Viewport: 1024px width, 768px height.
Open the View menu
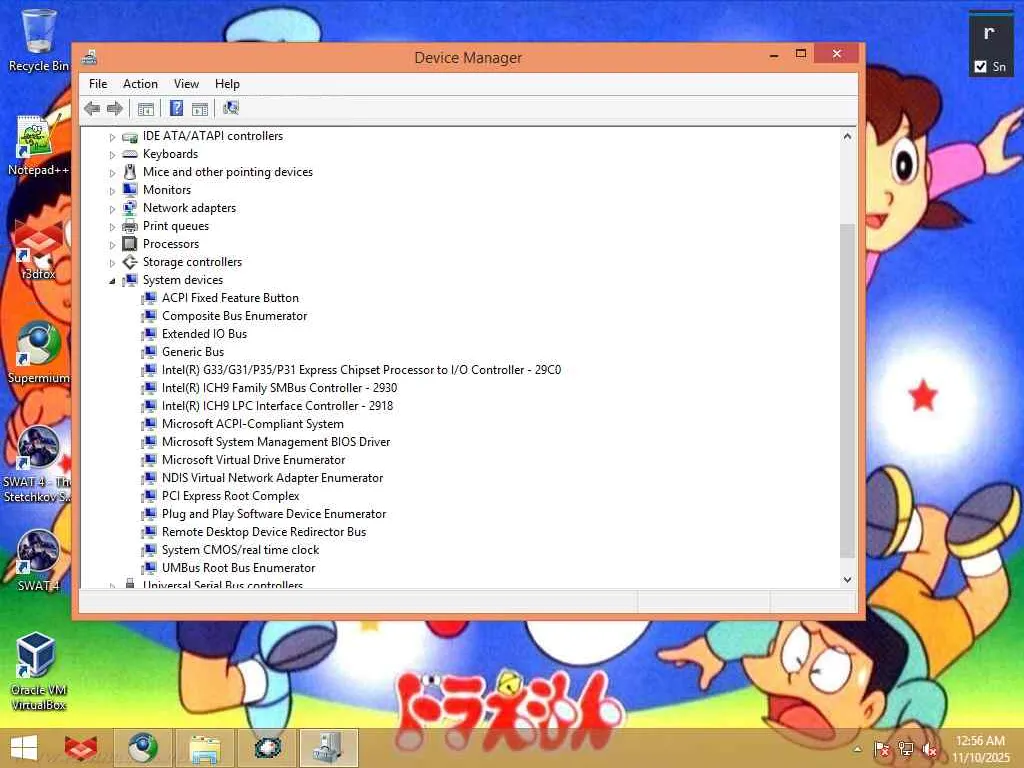pyautogui.click(x=186, y=84)
